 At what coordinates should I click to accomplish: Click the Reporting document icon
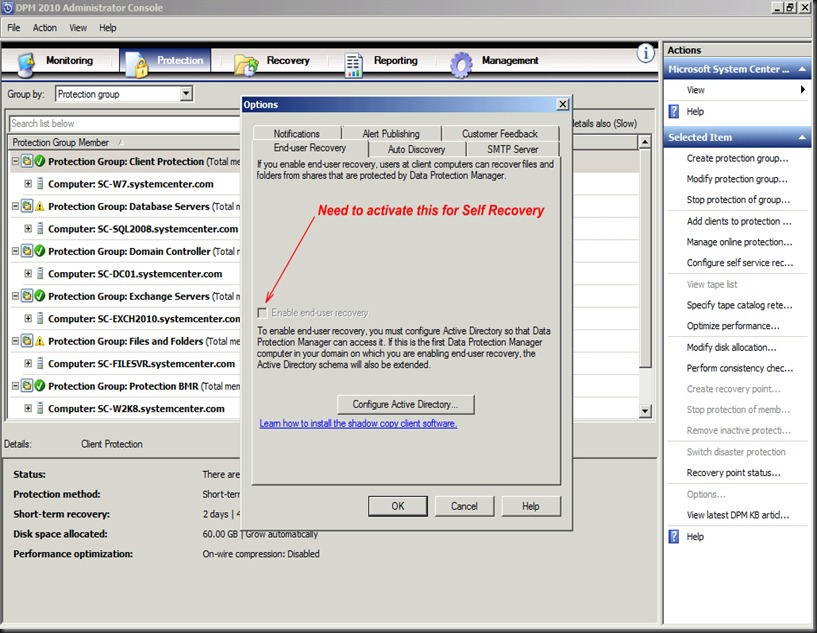(x=354, y=65)
